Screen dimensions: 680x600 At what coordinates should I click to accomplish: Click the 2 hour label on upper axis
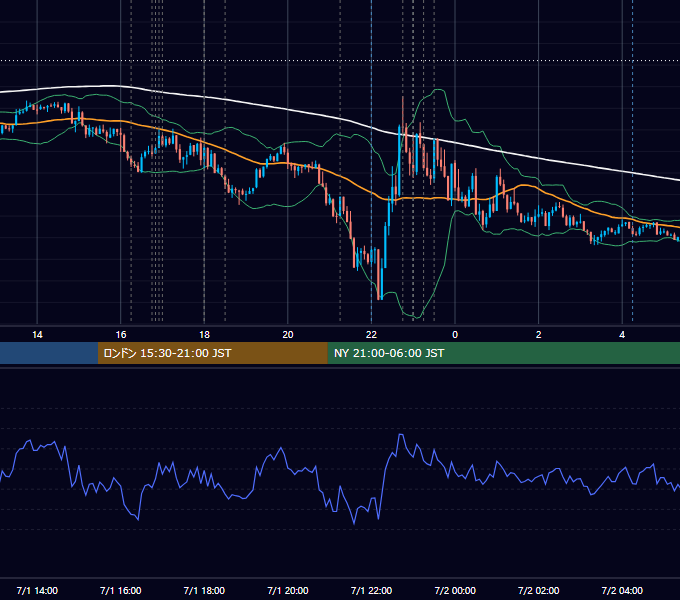(x=539, y=335)
